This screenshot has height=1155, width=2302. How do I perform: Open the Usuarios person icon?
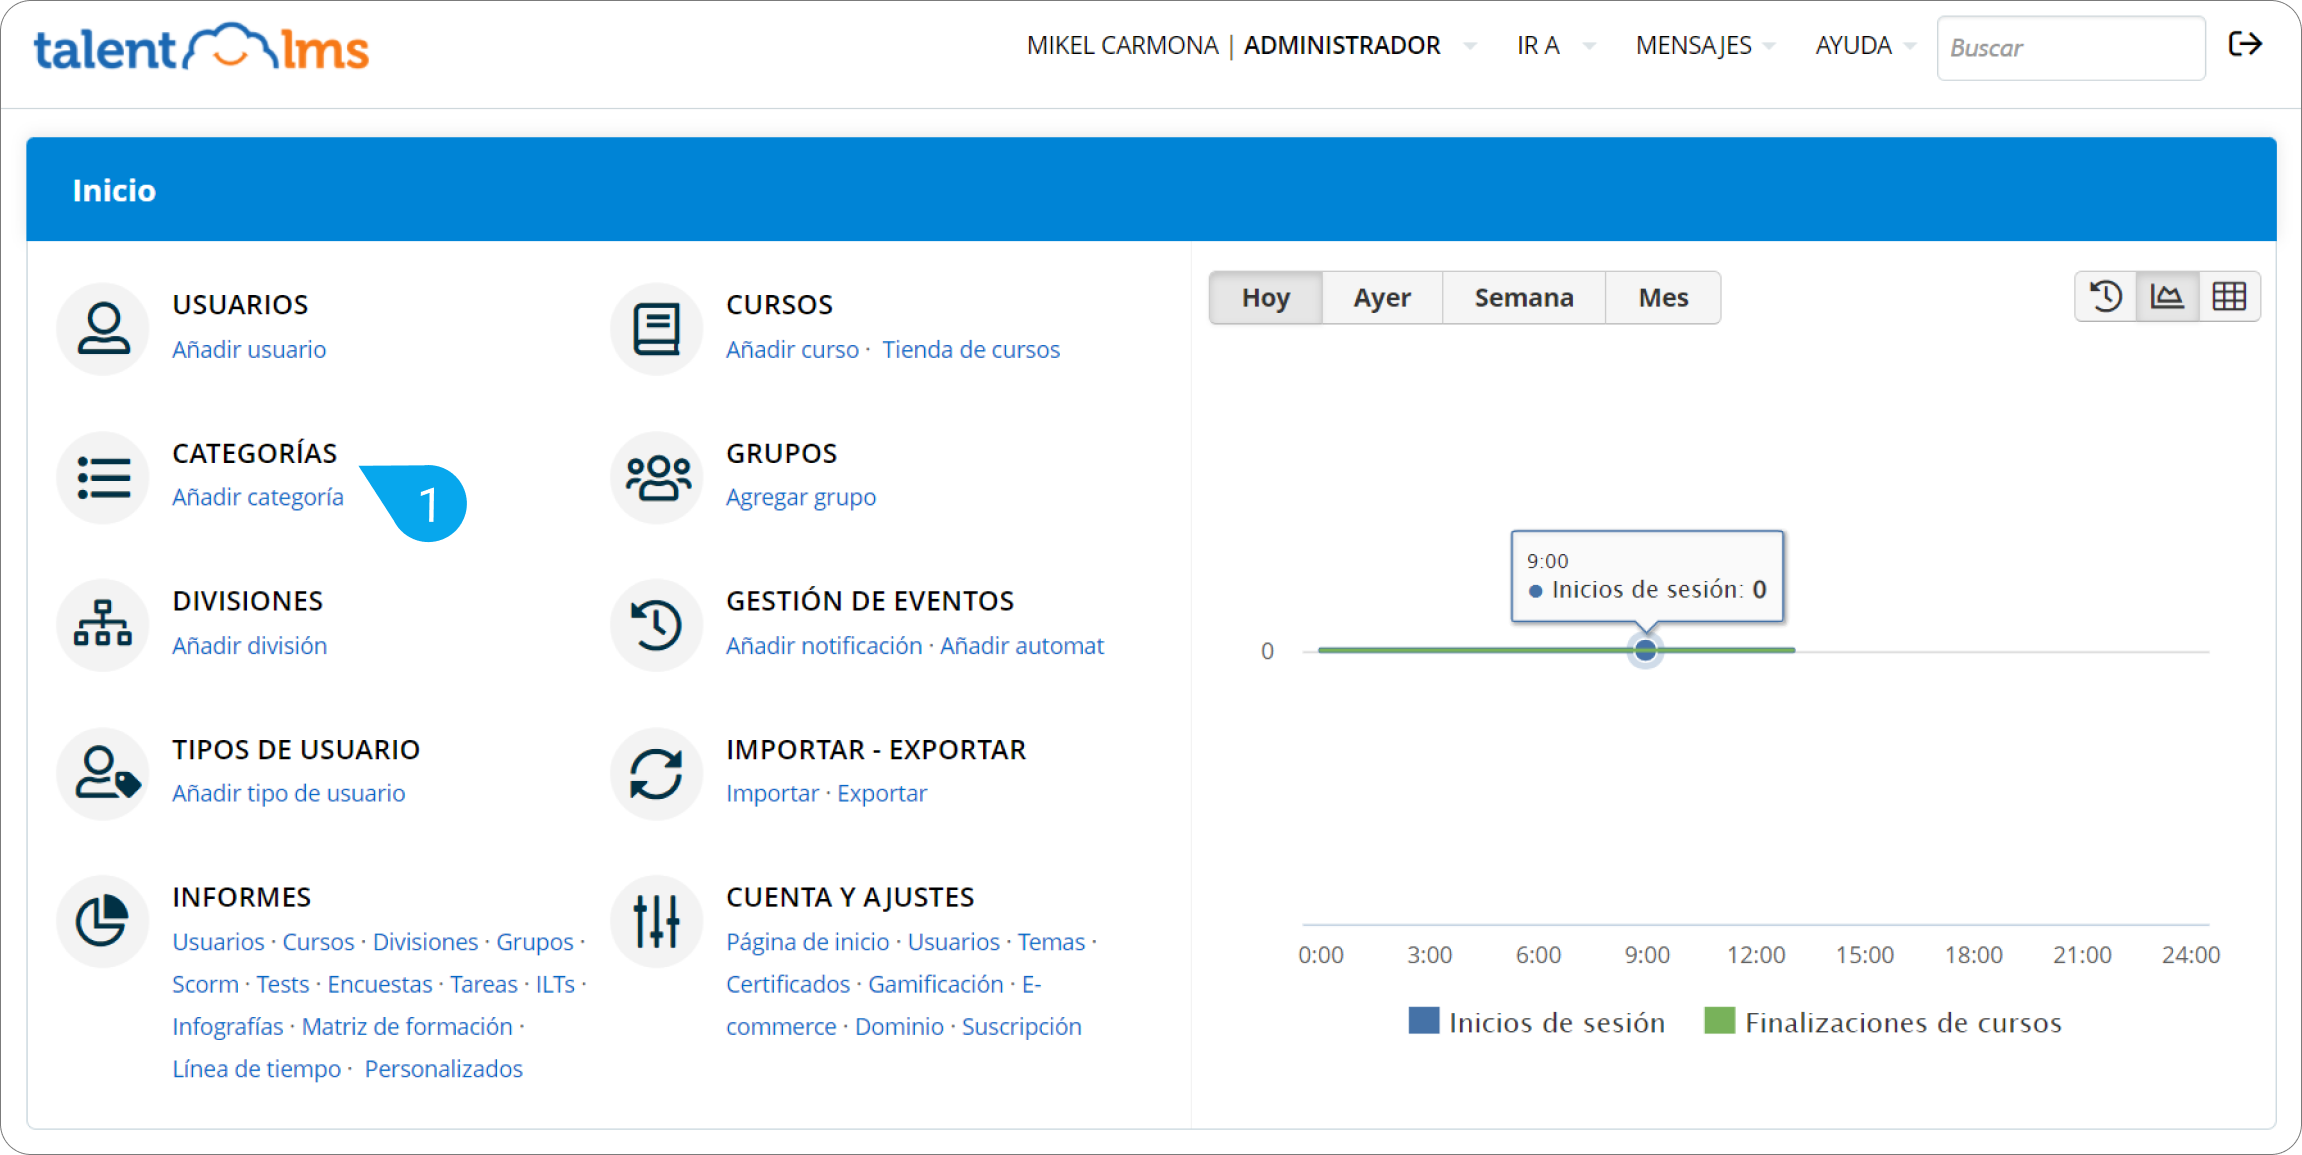point(103,328)
